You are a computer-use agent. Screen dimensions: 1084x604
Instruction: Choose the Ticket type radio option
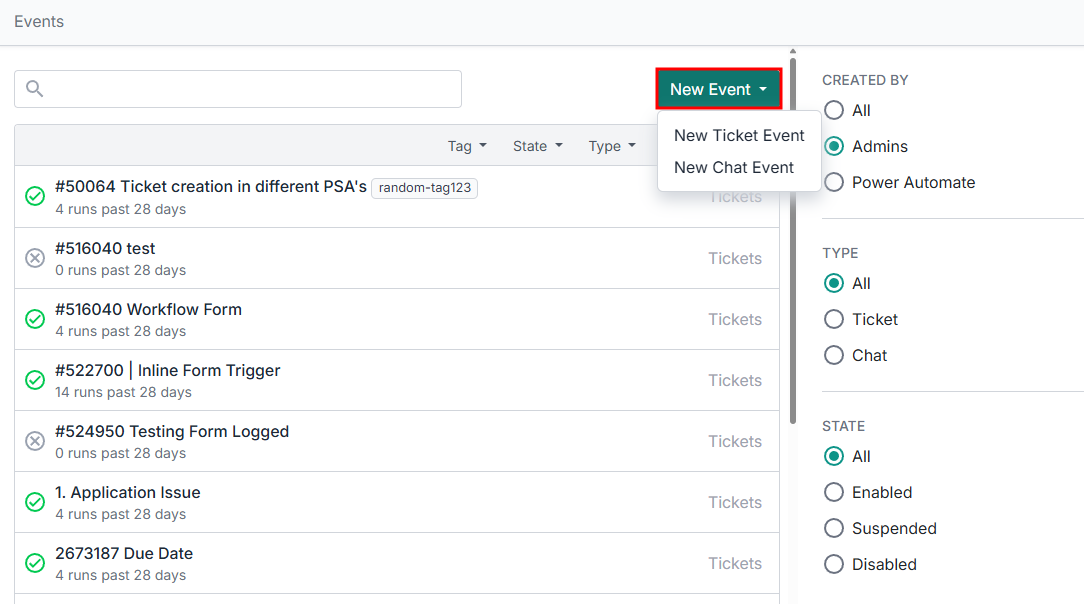point(834,319)
